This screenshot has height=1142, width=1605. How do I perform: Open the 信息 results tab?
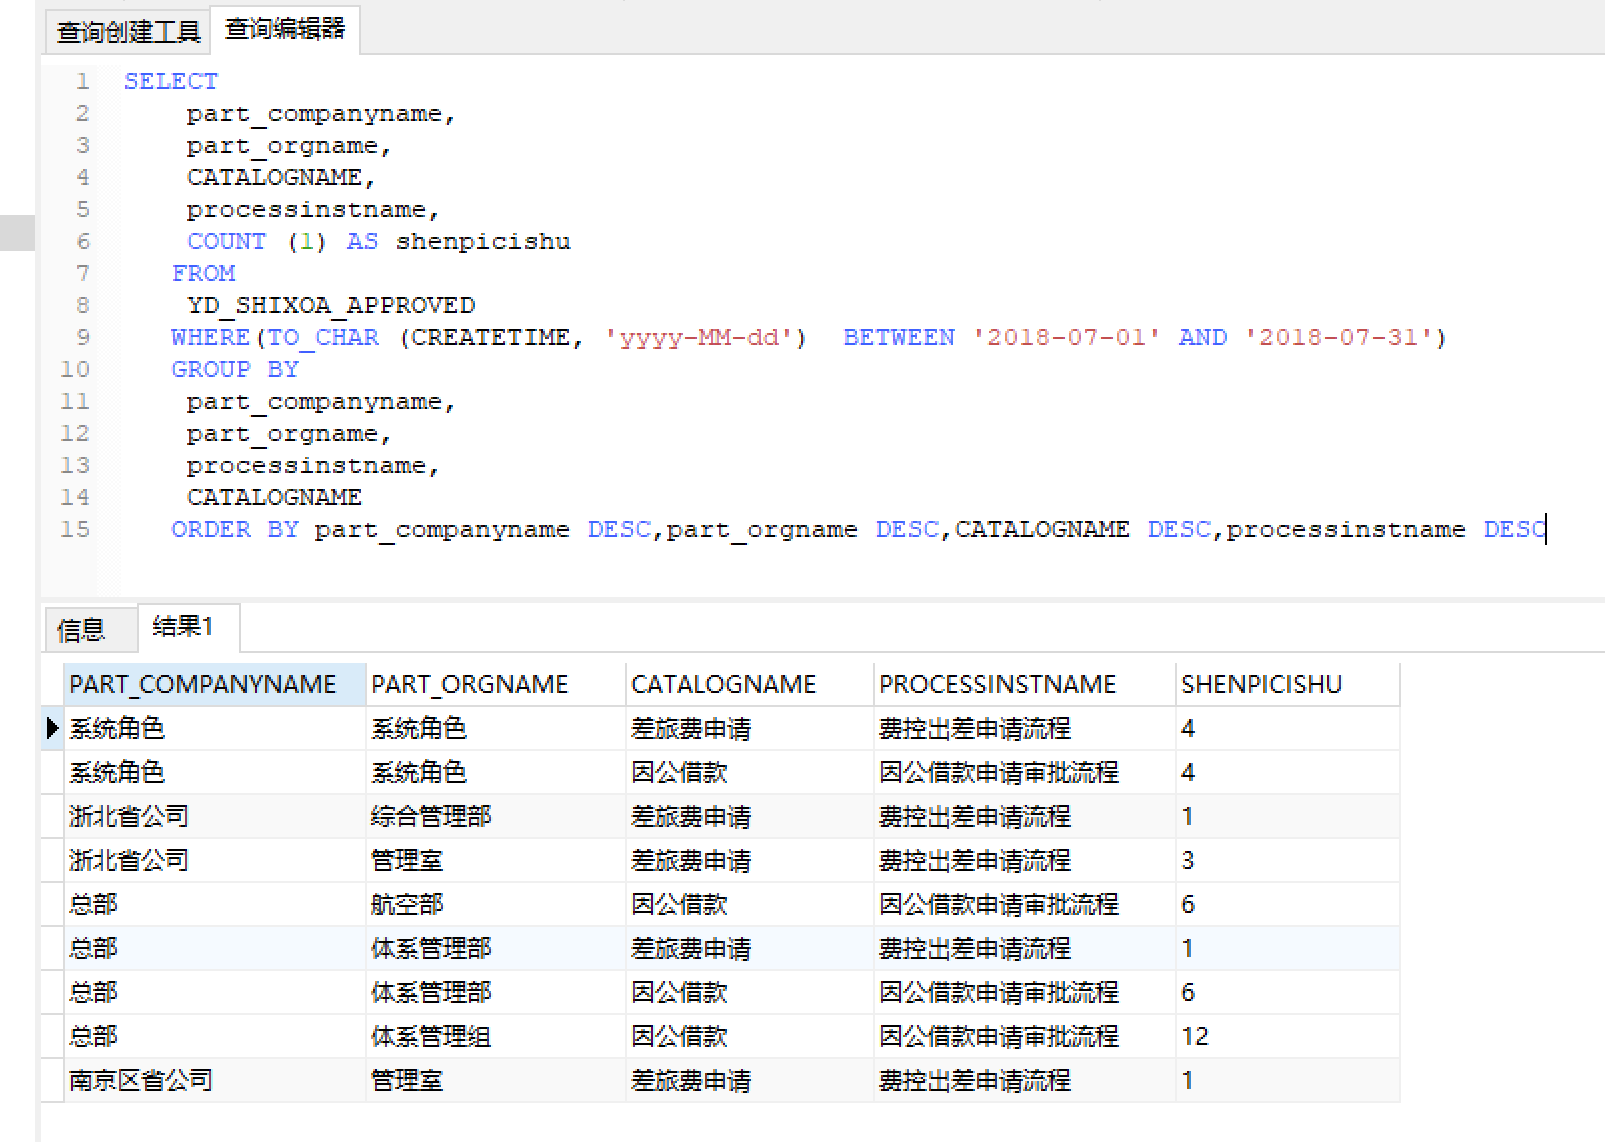pyautogui.click(x=81, y=630)
